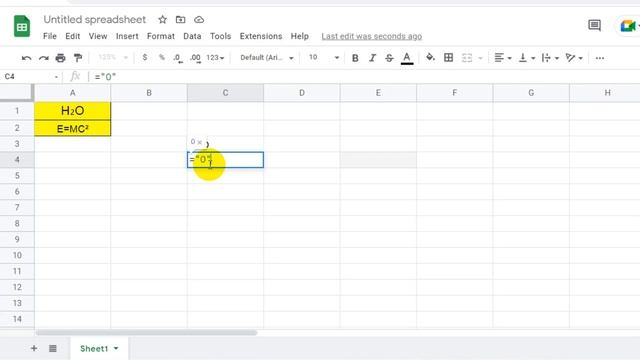Open the Help menu
This screenshot has width=640, height=360.
(x=300, y=36)
